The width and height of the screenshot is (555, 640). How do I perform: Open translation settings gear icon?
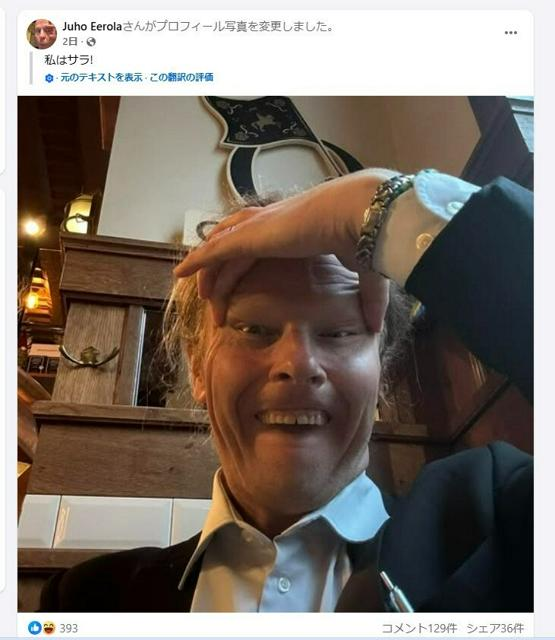[x=49, y=78]
